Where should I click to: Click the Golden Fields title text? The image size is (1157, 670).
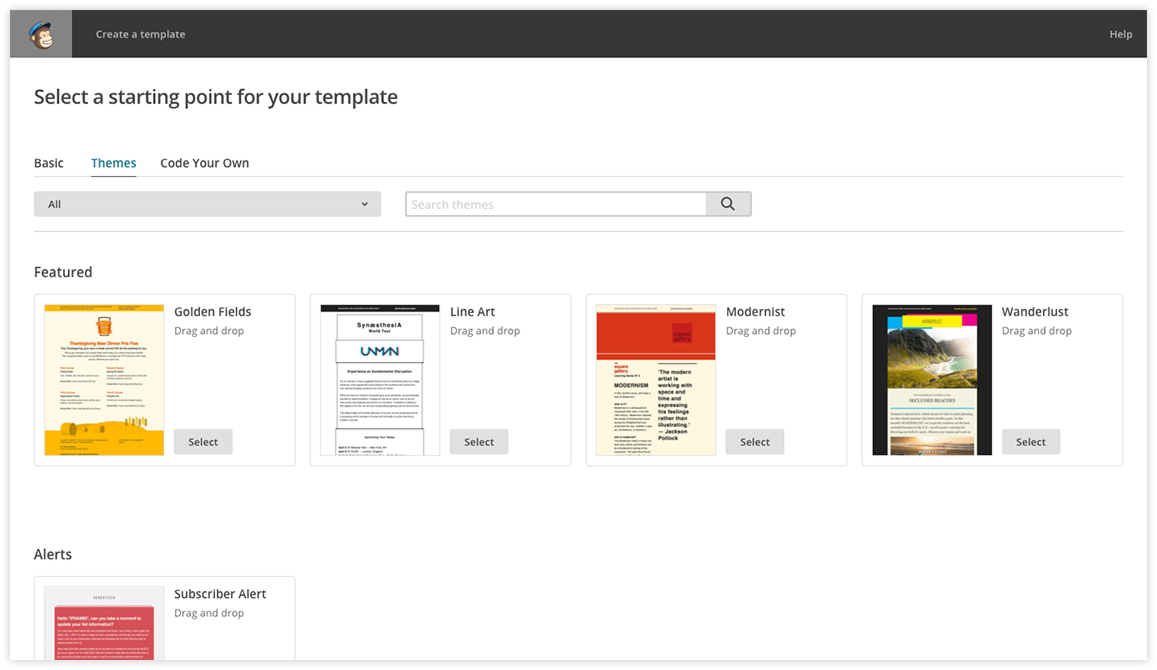213,312
